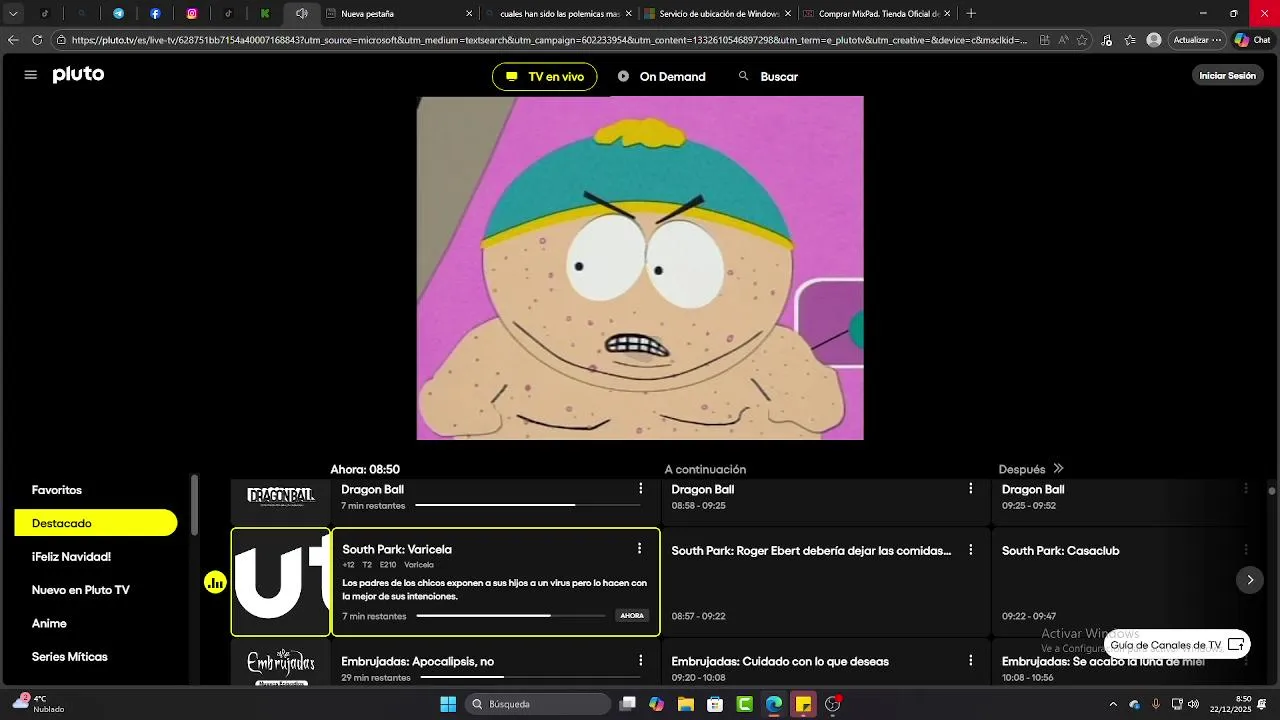Image resolution: width=1280 pixels, height=720 pixels.
Task: Select Destacado category
Action: 96,523
